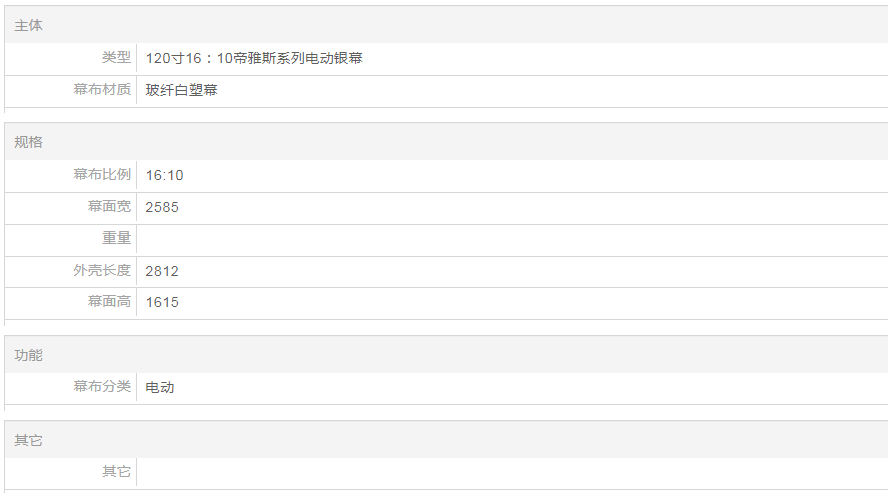Select the 2812 shell length value
The width and height of the screenshot is (892, 493).
click(162, 271)
